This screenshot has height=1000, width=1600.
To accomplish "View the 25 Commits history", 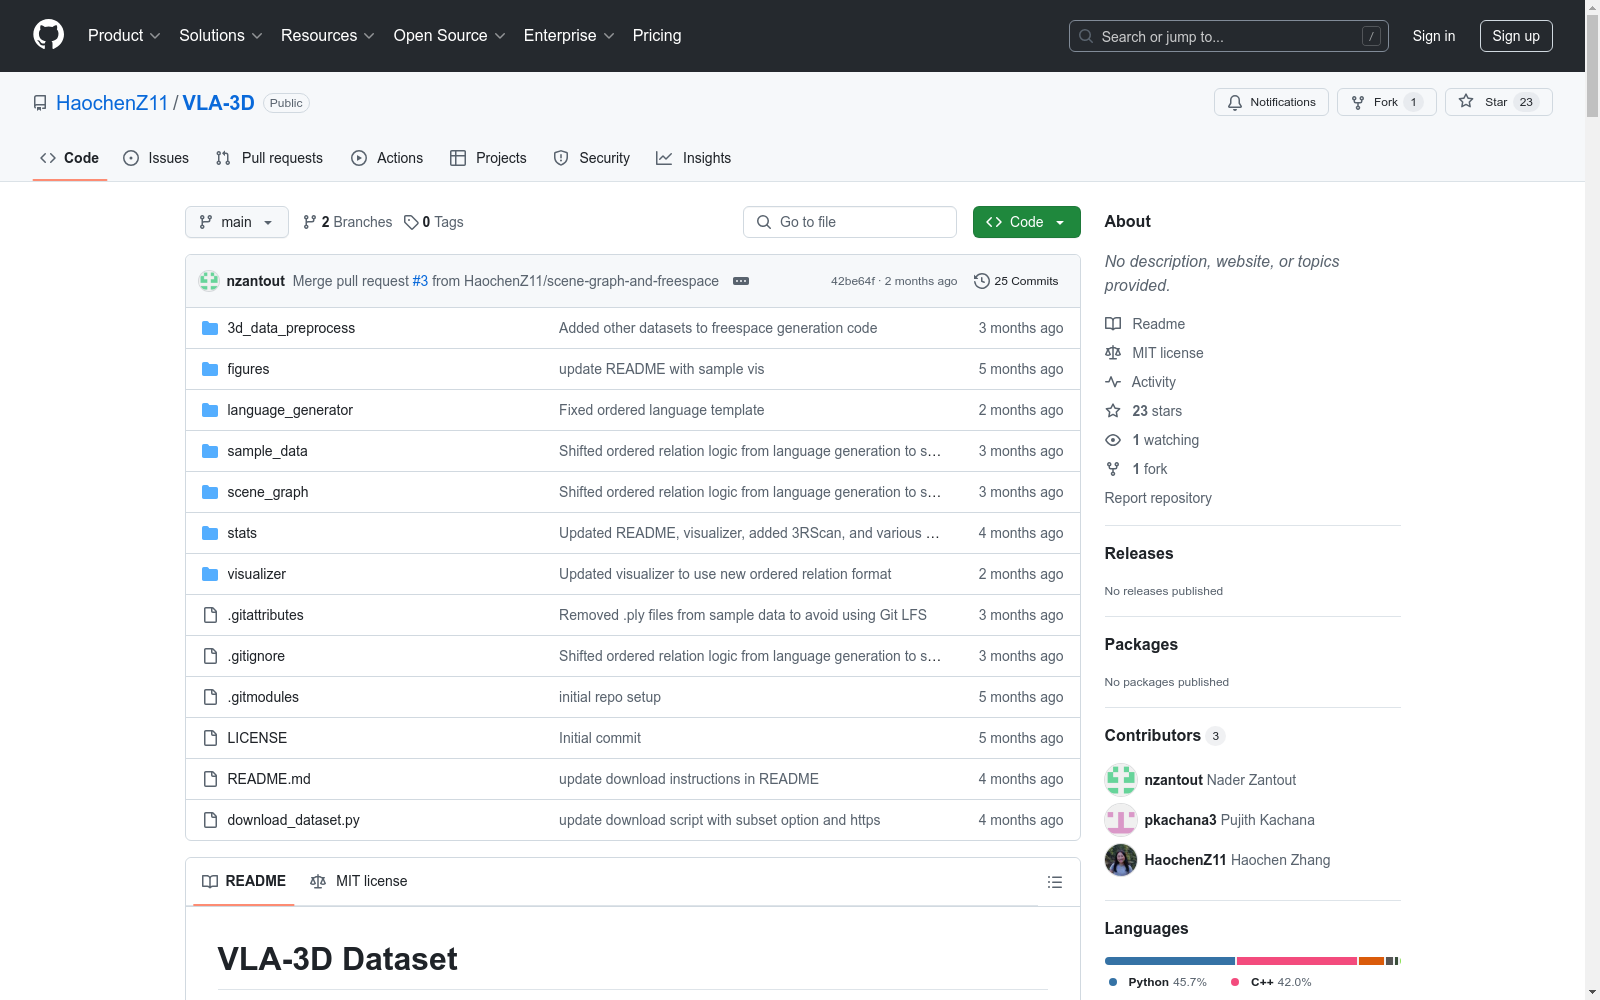I will (x=1016, y=281).
